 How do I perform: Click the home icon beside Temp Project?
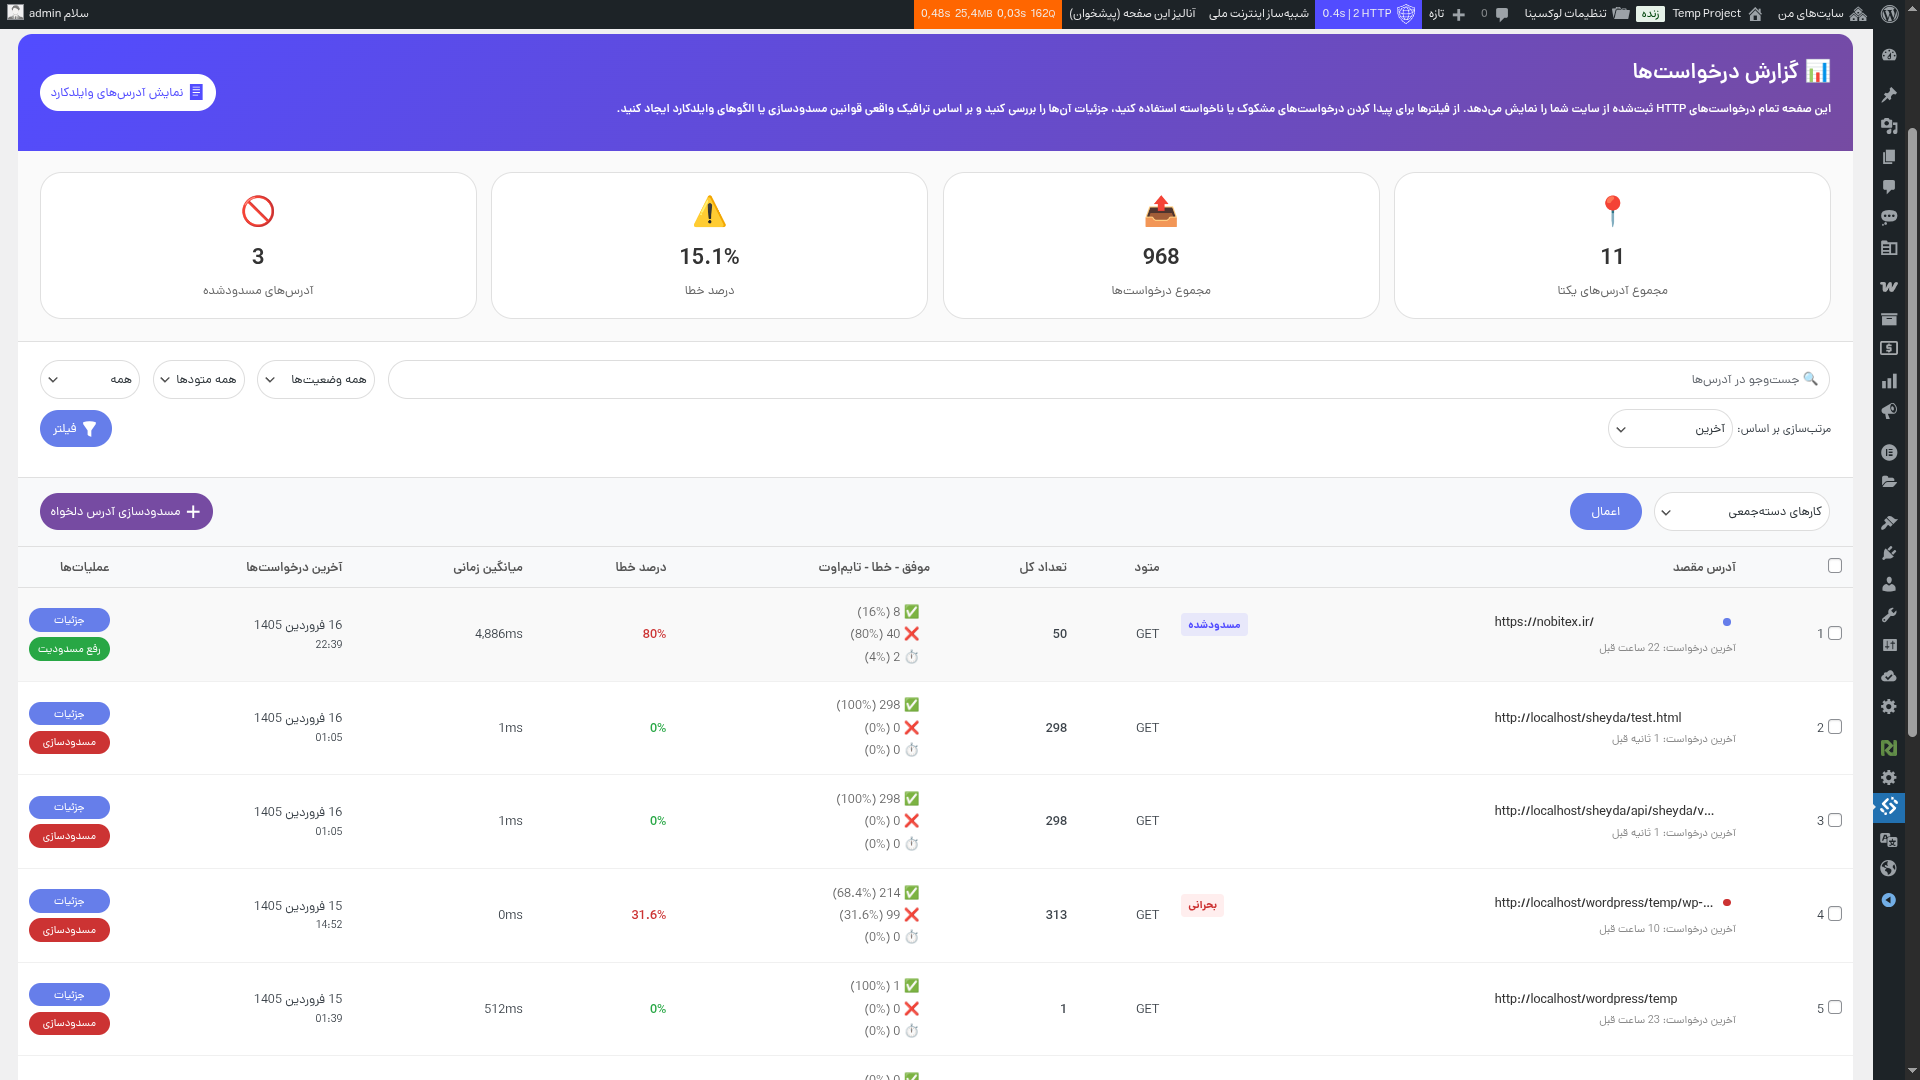1755,14
